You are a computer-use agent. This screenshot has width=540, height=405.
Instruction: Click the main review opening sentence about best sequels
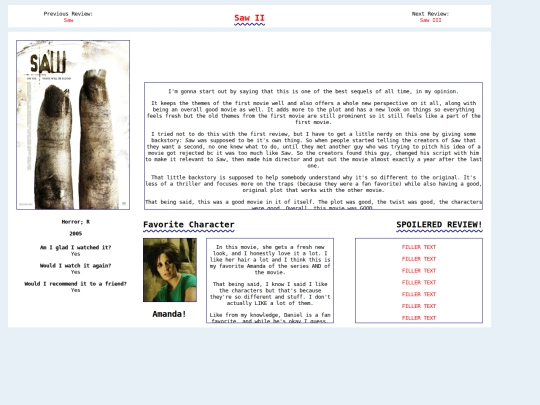[x=313, y=91]
